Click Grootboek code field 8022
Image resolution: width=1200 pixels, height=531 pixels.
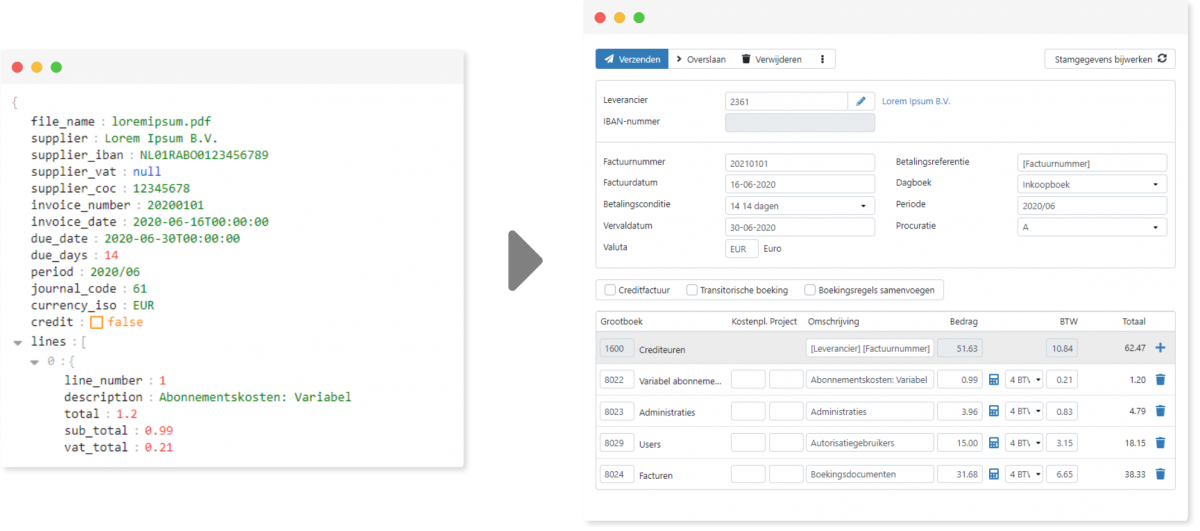tap(617, 380)
